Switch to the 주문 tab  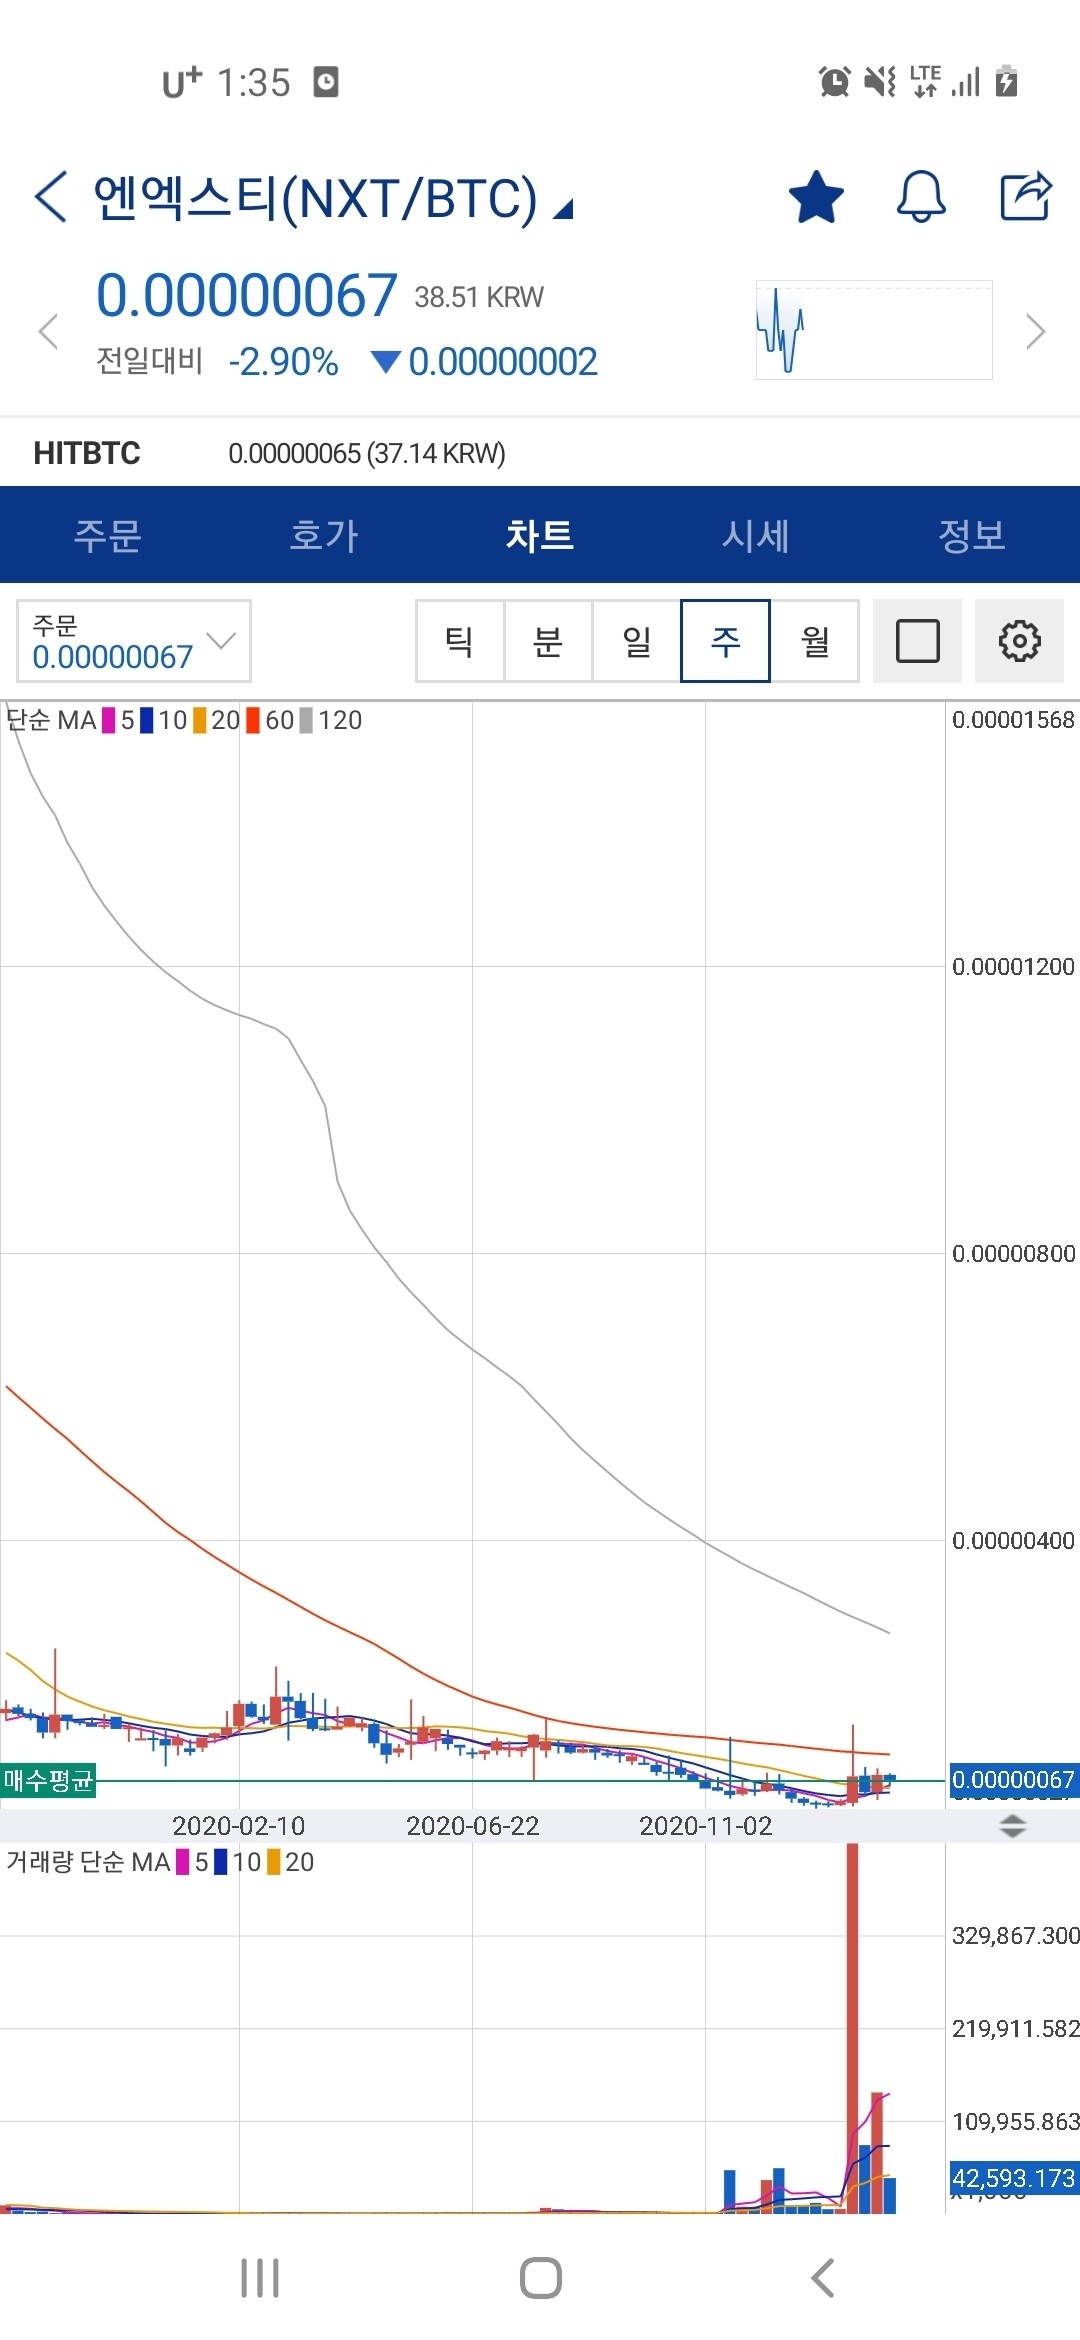pos(108,535)
